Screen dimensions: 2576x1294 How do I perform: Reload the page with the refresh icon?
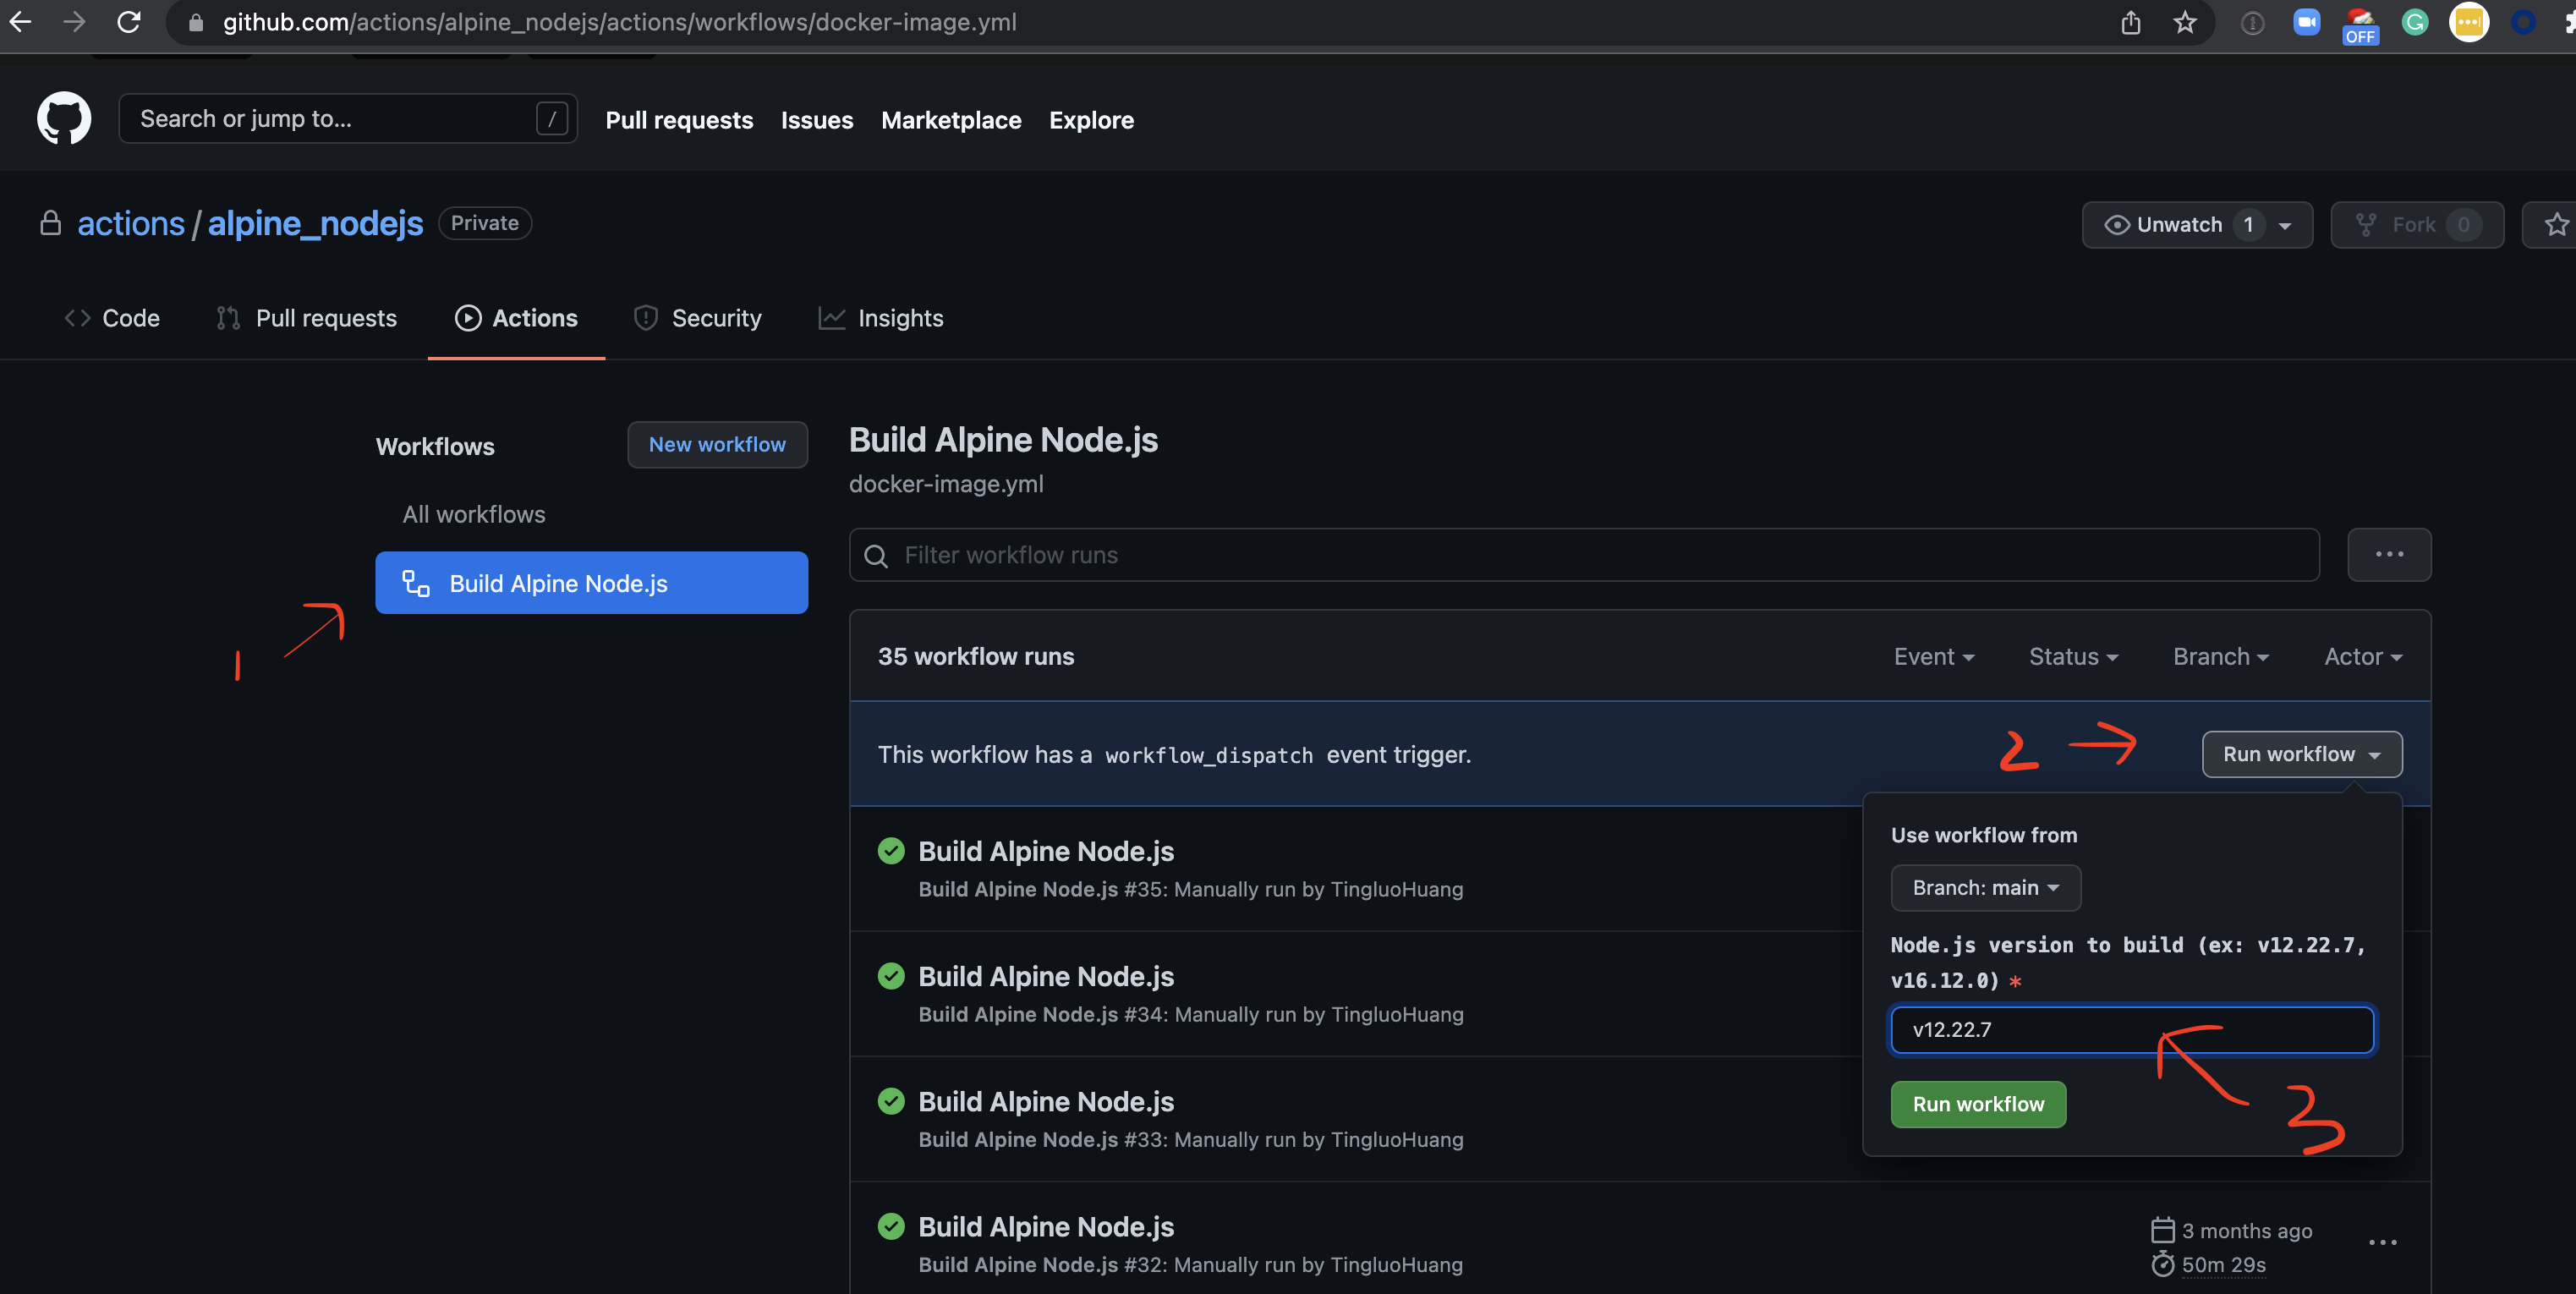point(128,22)
